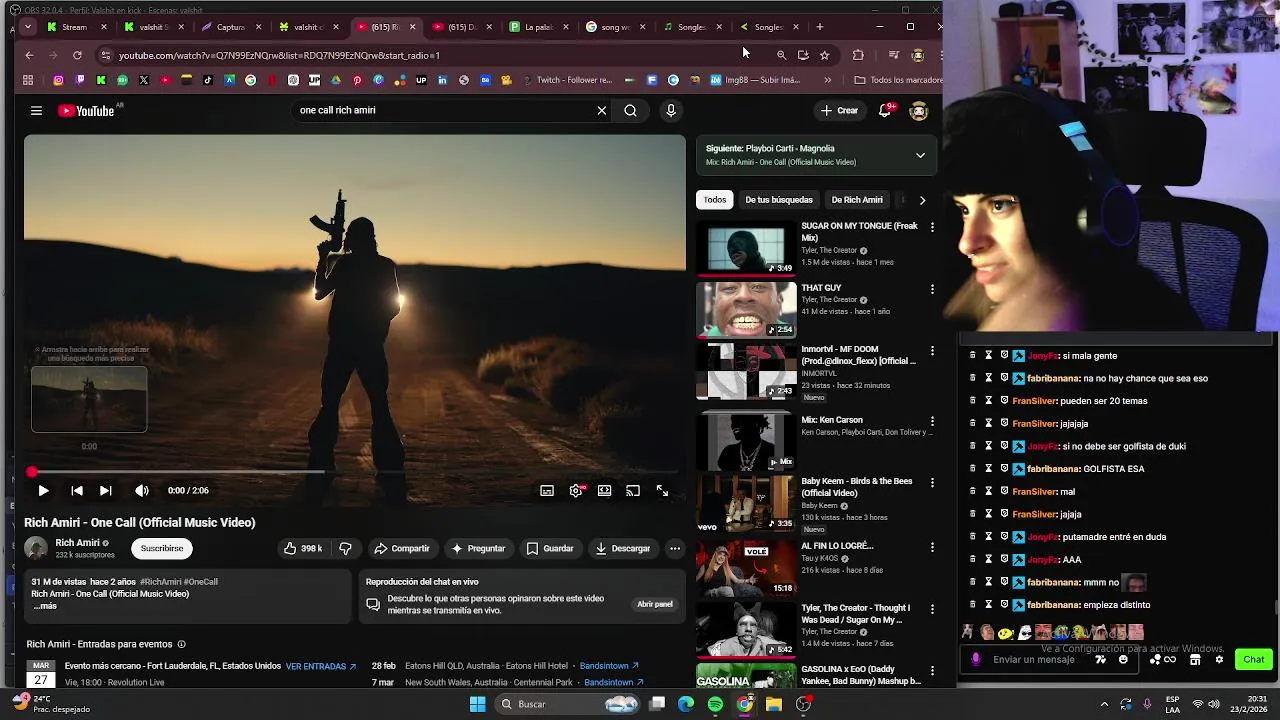This screenshot has width=1280, height=720.
Task: Expand the 'Siguiente: Playboi Carti - Magnolia' mix panel
Action: [920, 155]
